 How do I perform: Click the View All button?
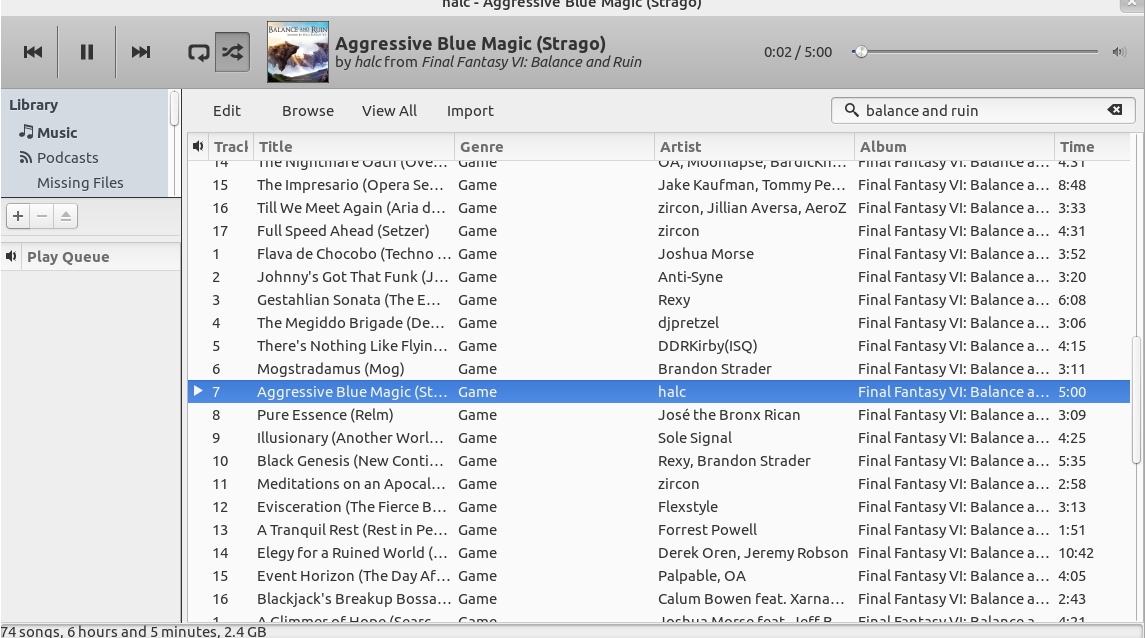389,111
